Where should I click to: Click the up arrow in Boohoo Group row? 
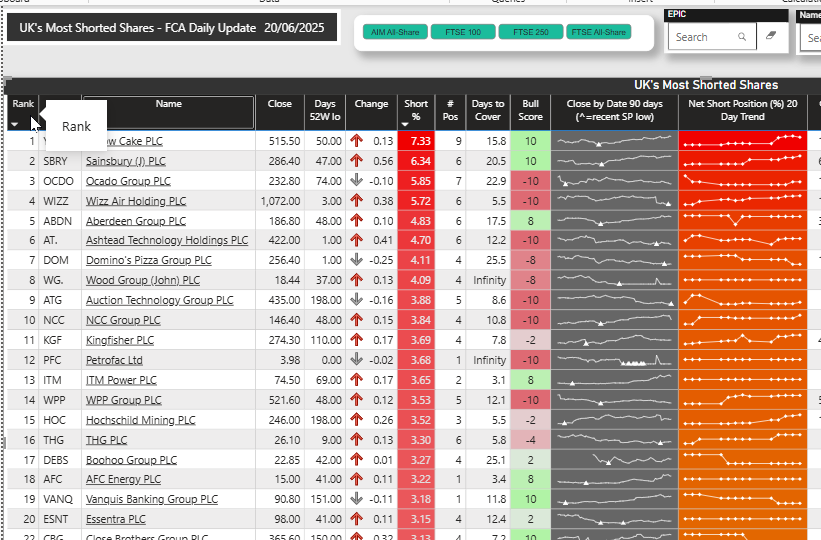click(357, 459)
